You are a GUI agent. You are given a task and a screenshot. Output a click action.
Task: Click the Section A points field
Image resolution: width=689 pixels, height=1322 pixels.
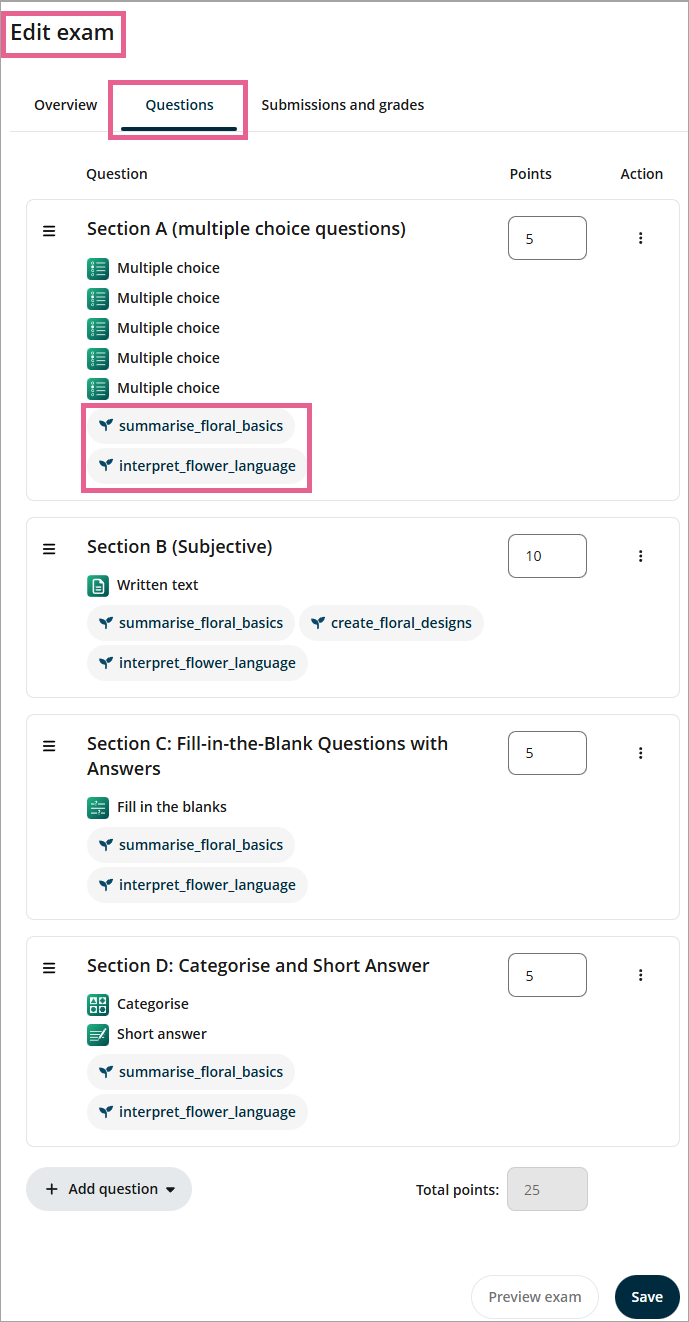click(547, 238)
